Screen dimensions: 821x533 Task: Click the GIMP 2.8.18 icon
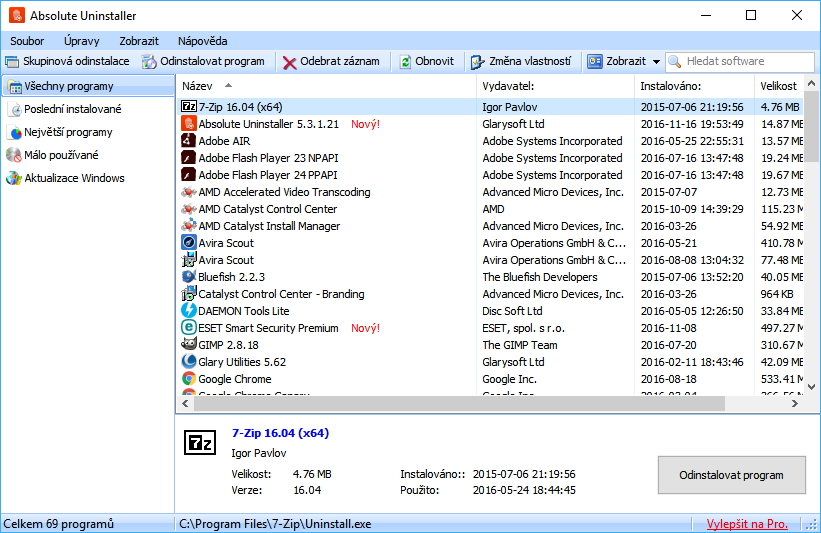pos(188,344)
